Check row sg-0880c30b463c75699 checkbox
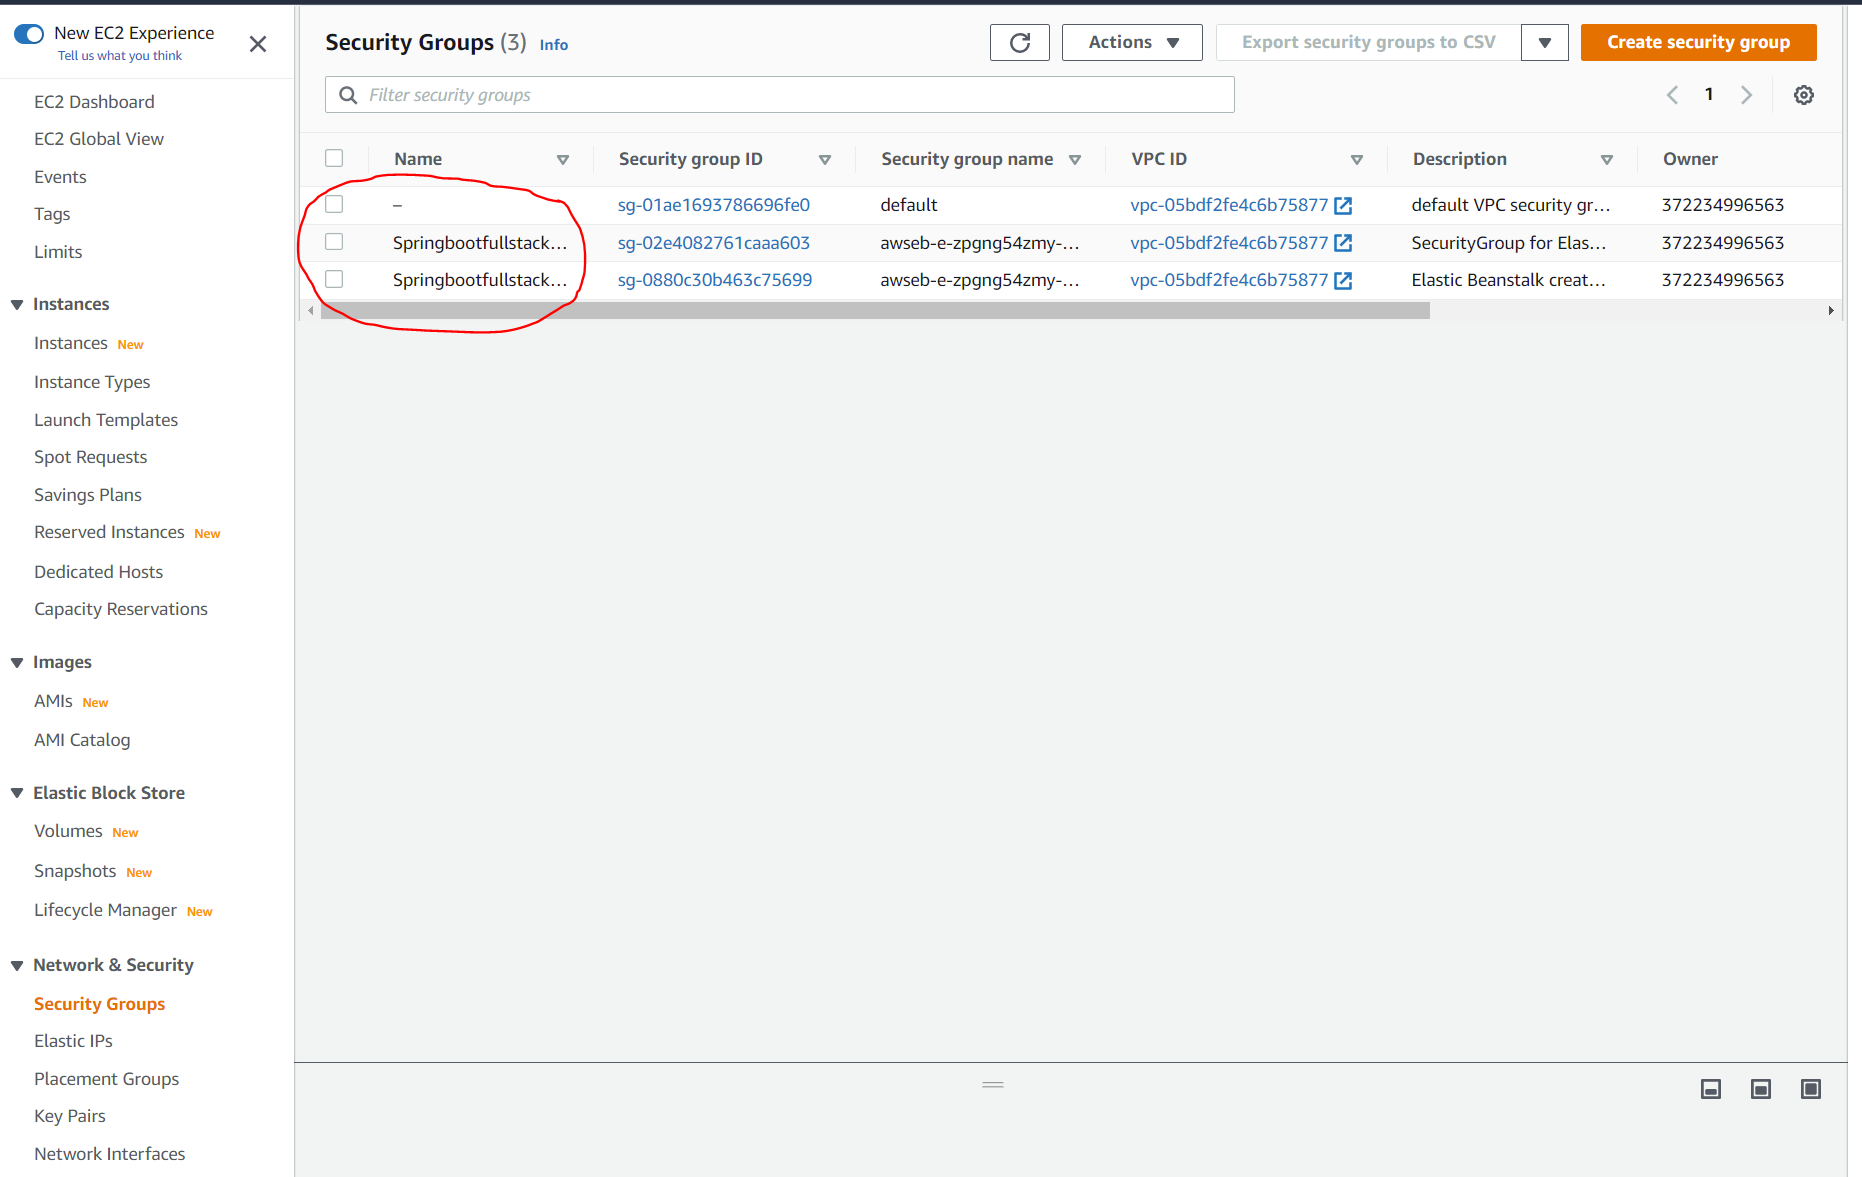This screenshot has width=1862, height=1177. 334,279
